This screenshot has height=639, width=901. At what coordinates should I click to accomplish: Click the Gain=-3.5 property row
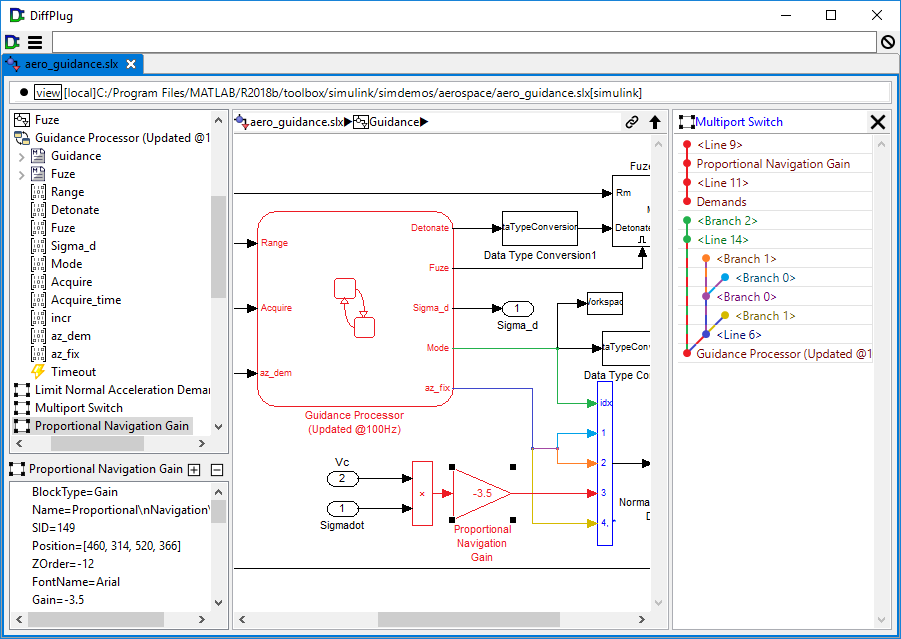point(58,600)
